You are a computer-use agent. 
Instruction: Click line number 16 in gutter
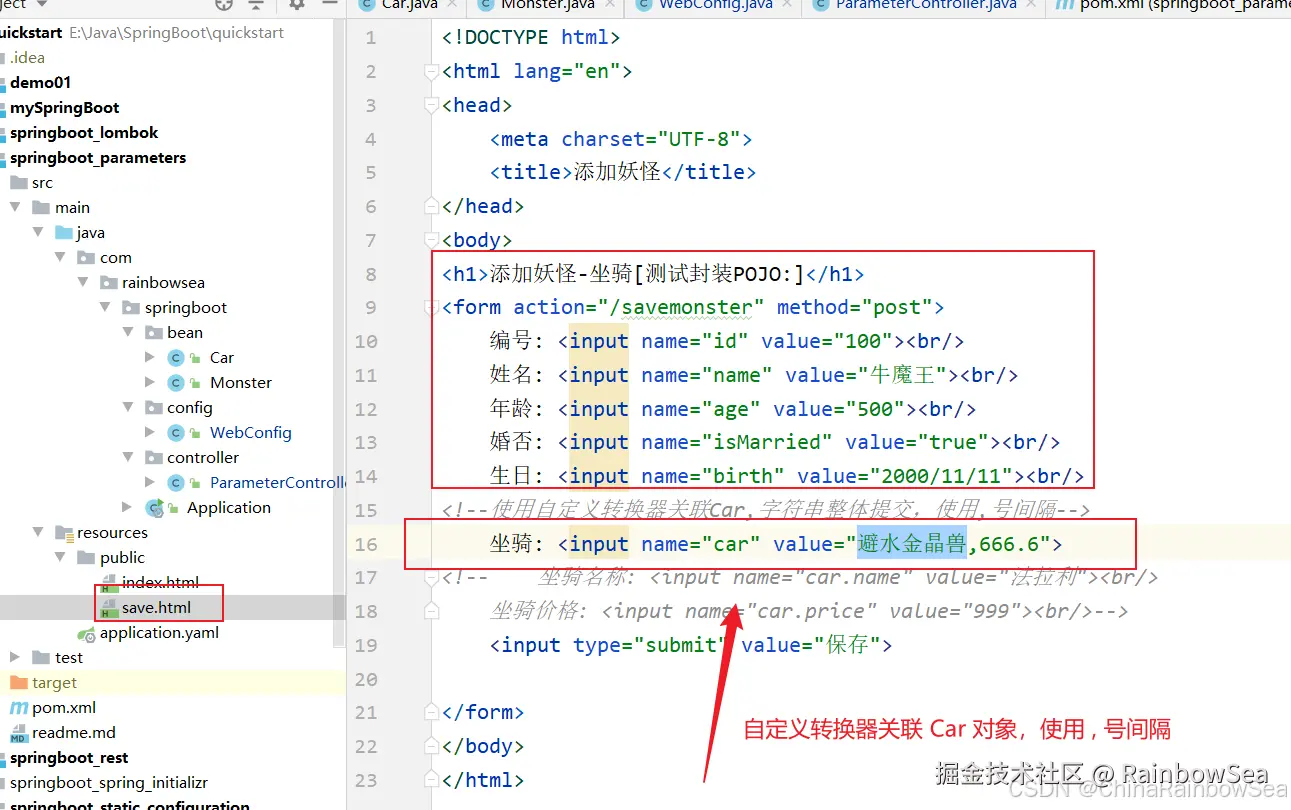[x=366, y=544]
